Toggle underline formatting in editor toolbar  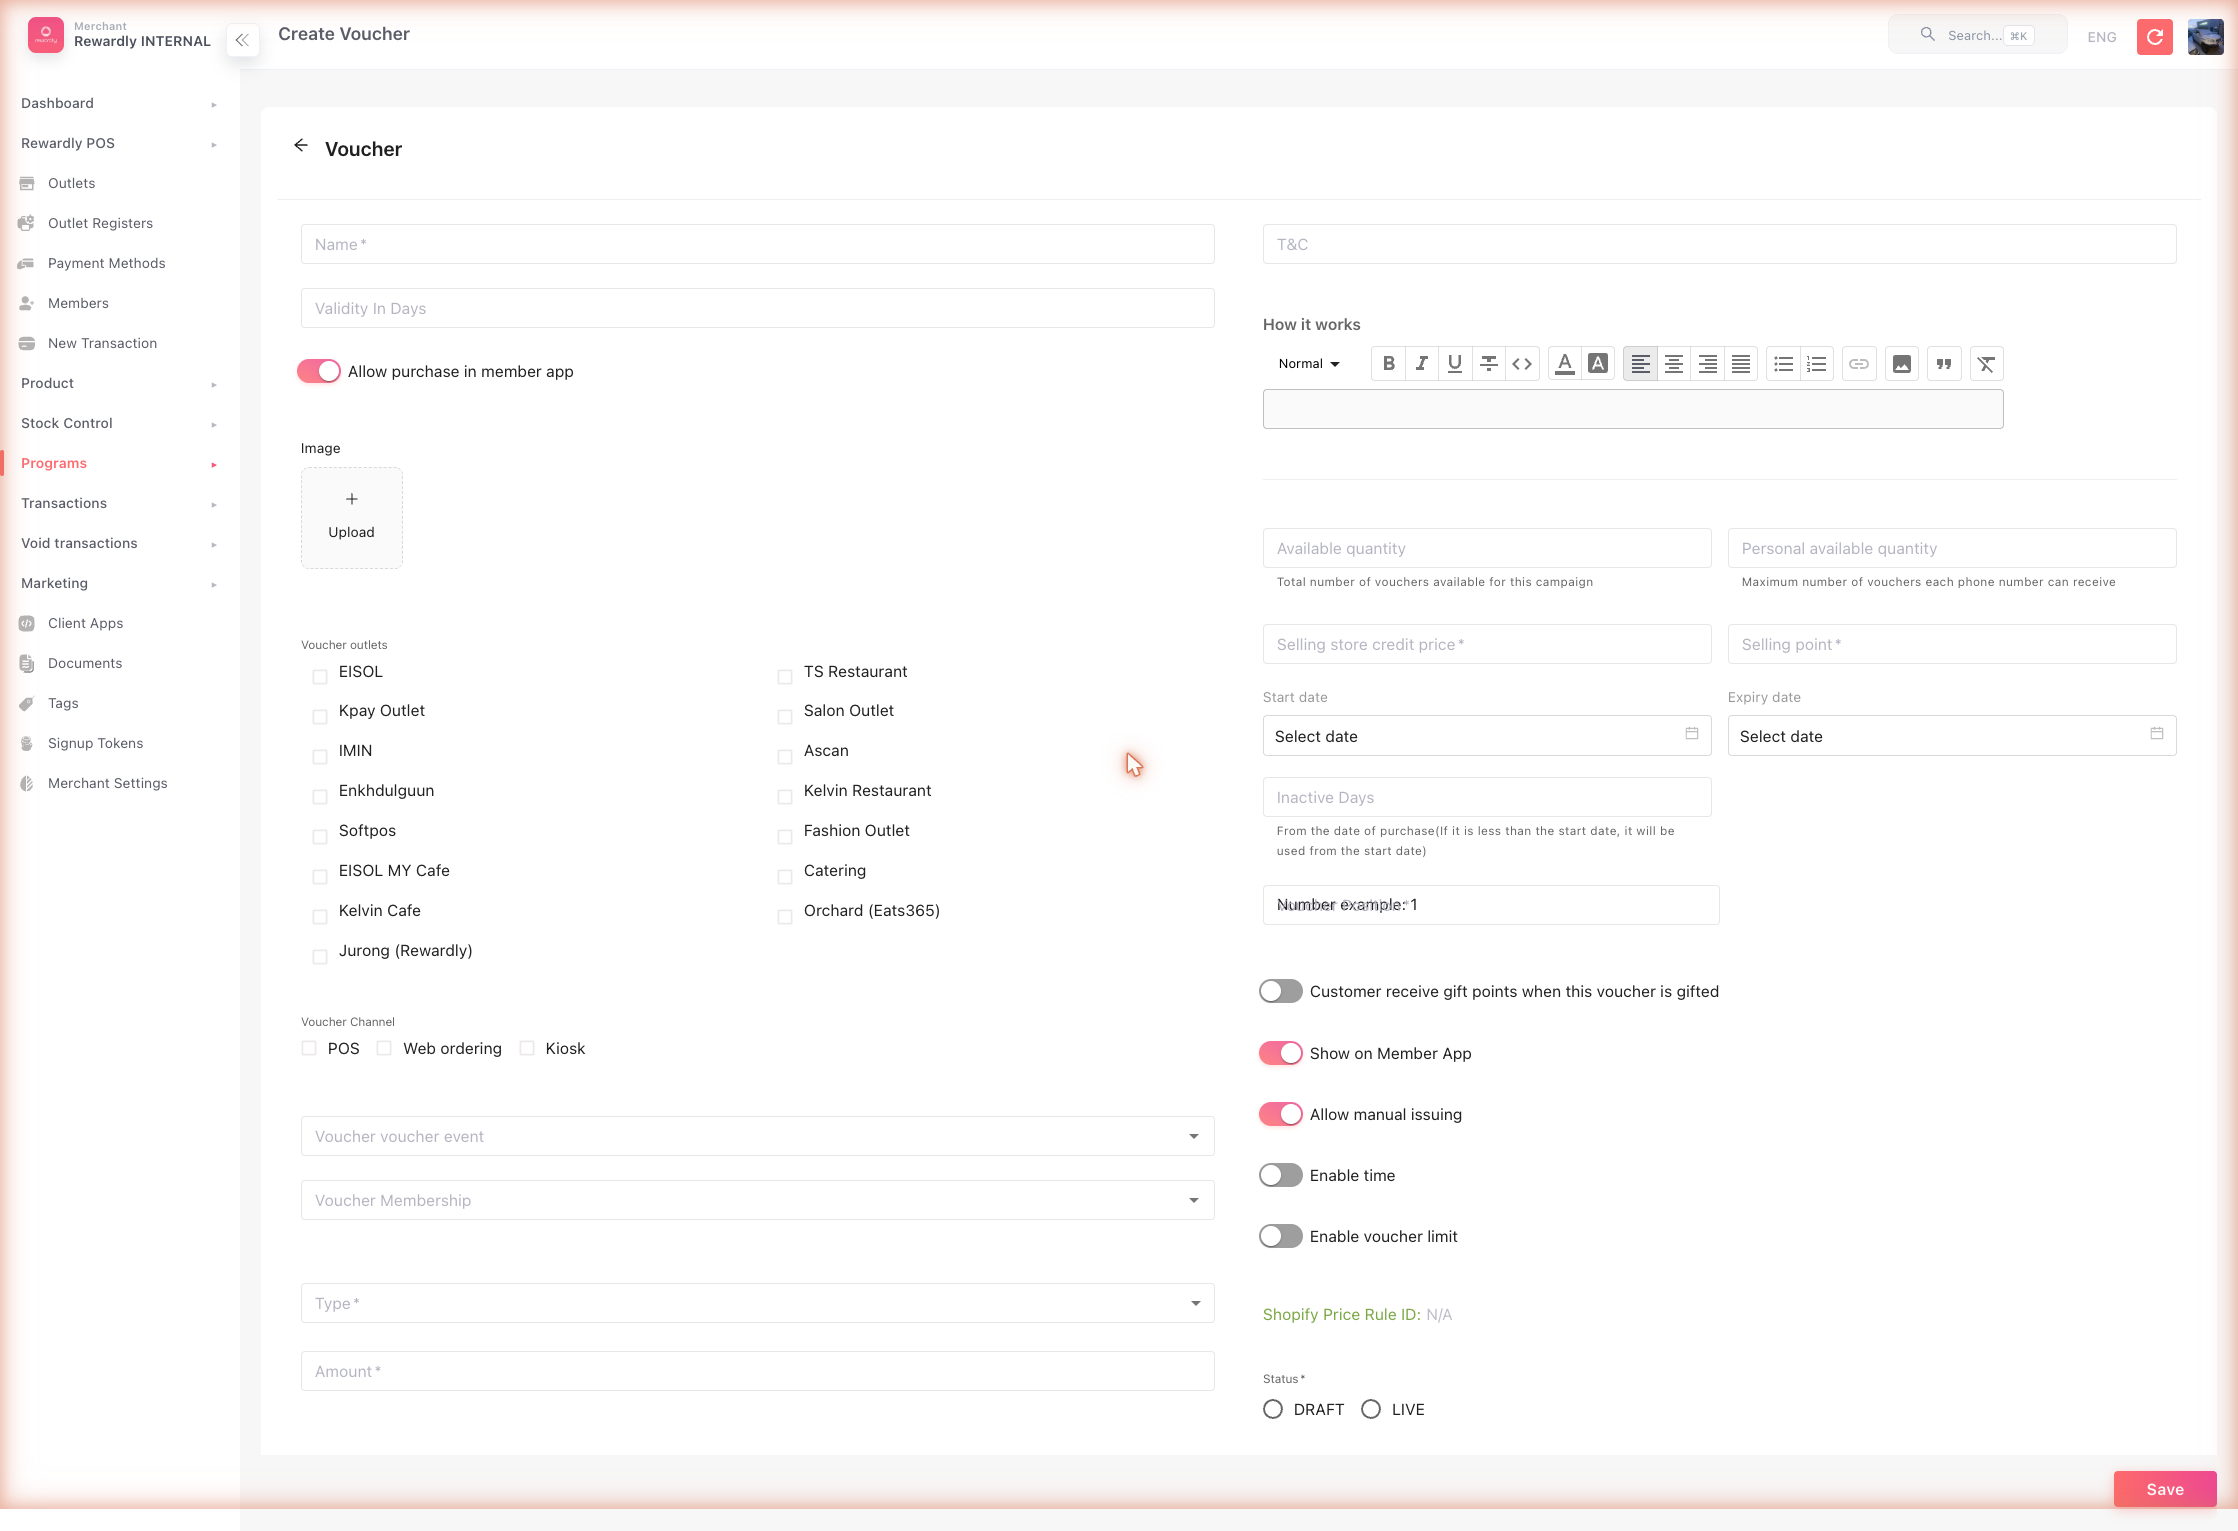pyautogui.click(x=1455, y=364)
